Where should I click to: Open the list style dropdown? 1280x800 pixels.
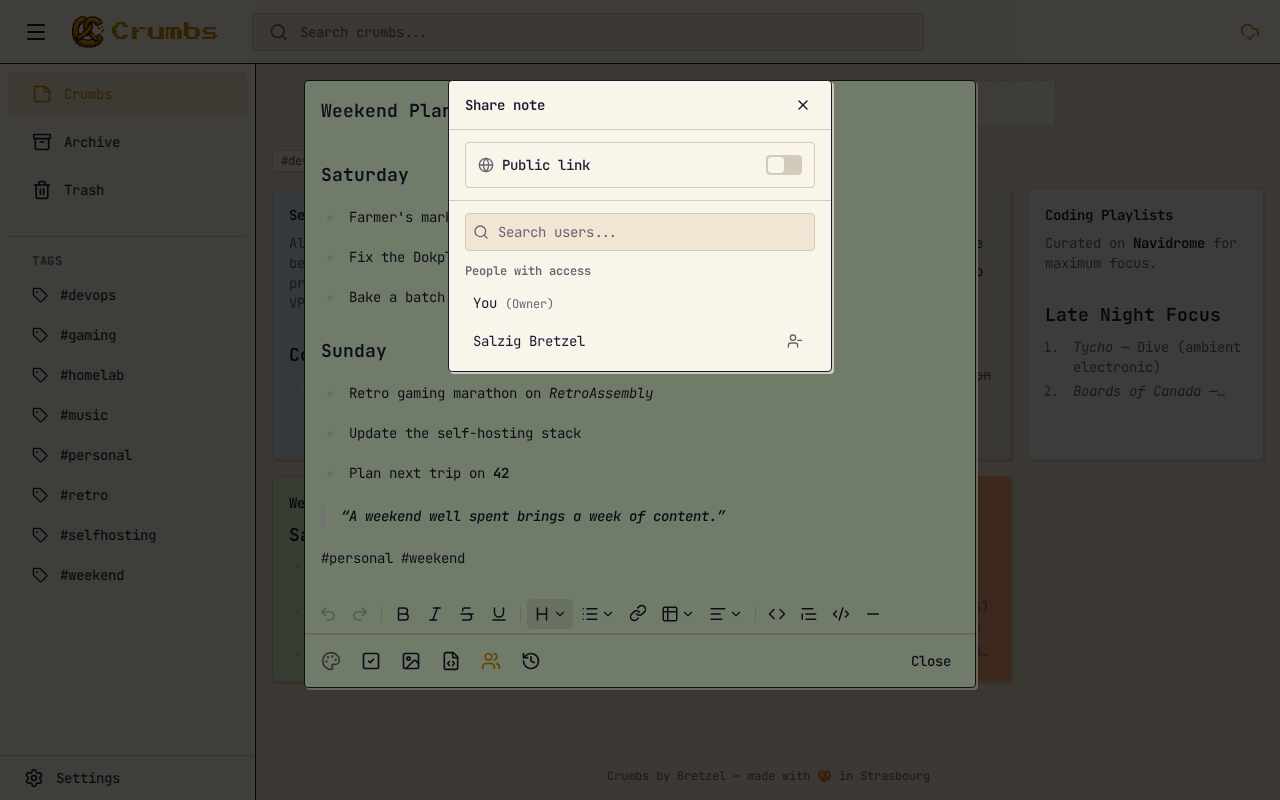point(598,614)
